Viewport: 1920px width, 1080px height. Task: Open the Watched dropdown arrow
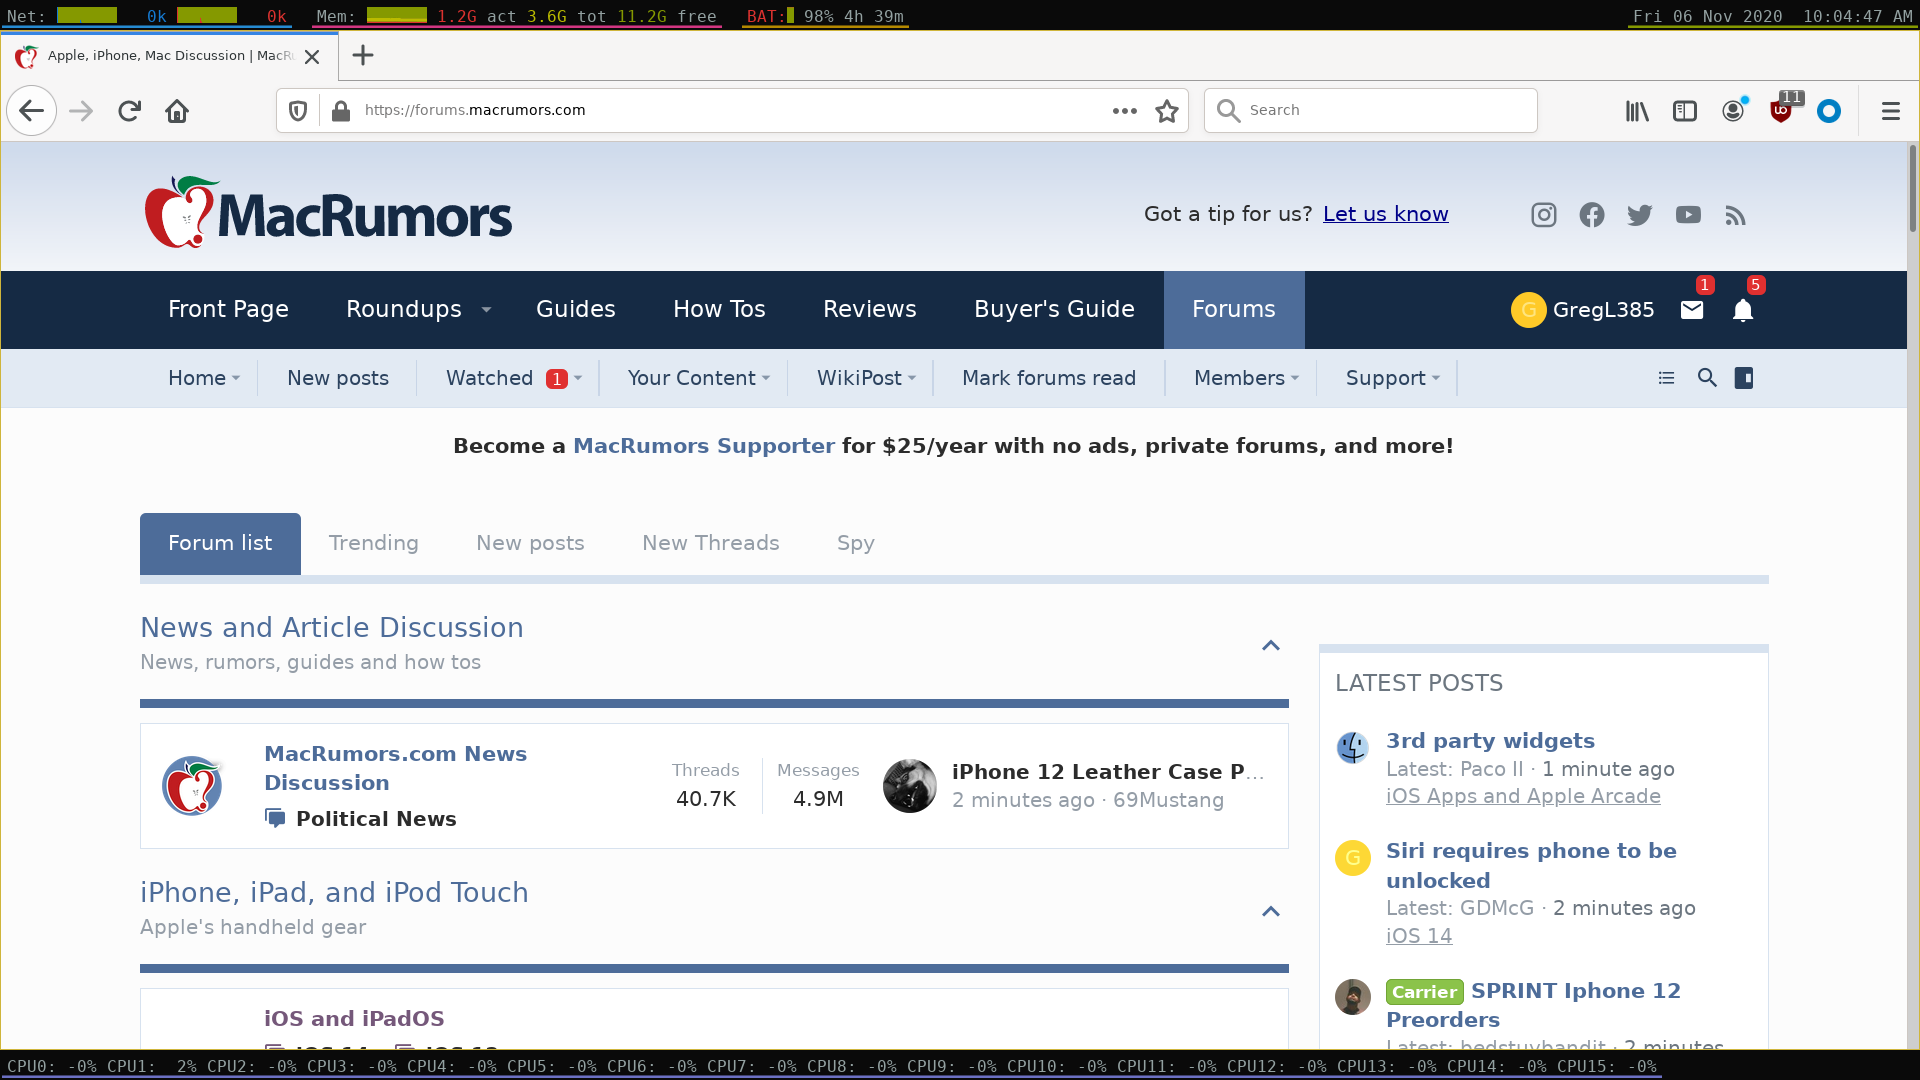(578, 378)
